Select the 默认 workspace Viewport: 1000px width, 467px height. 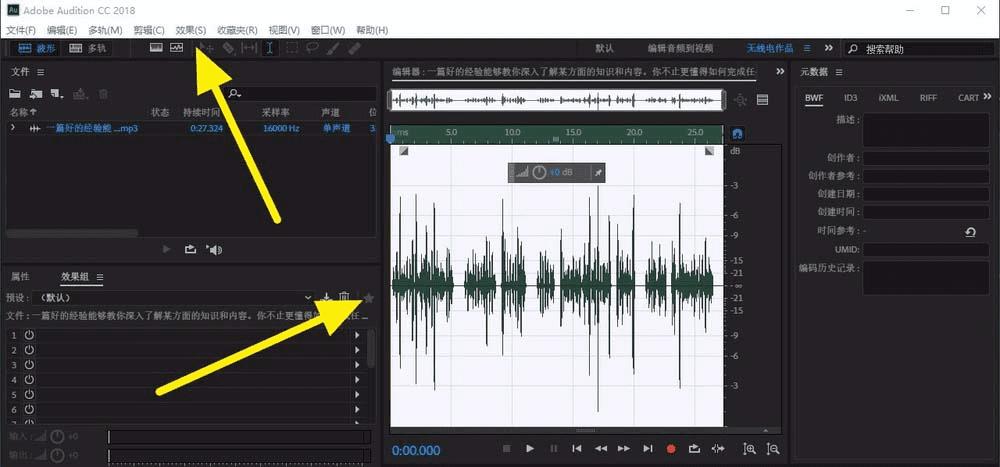coord(605,48)
